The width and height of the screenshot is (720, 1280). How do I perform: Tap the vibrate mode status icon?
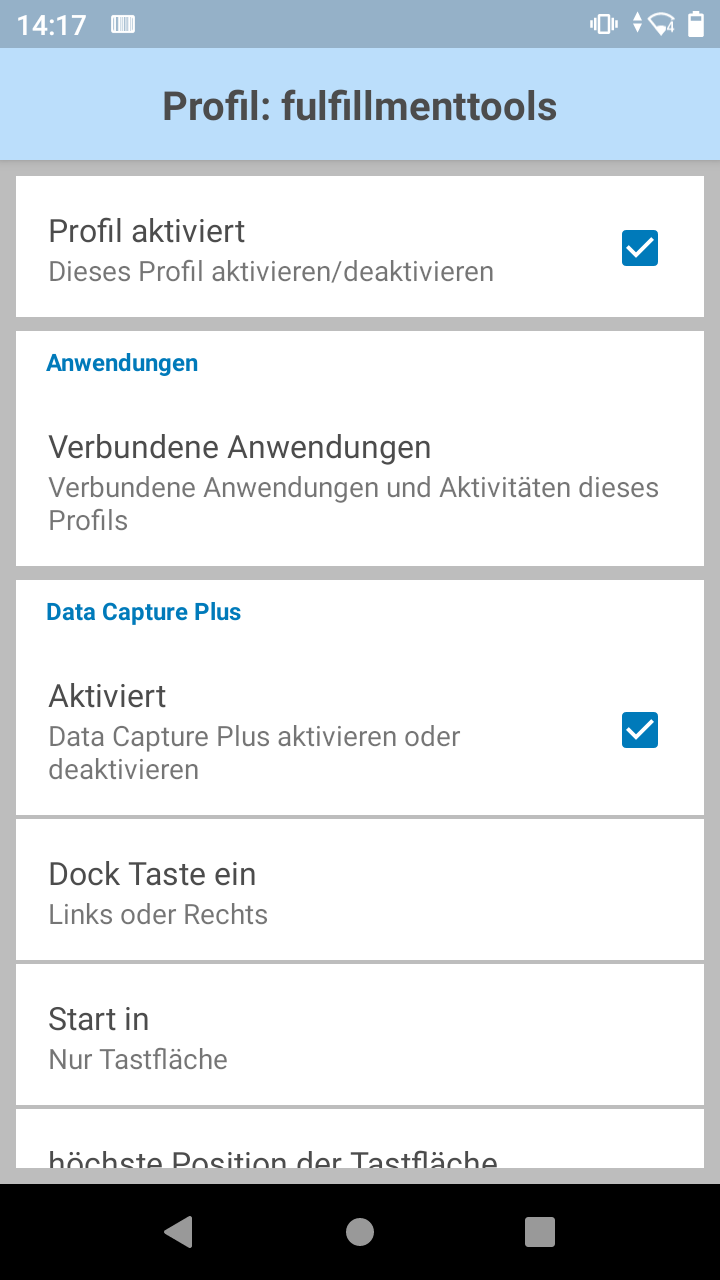pos(604,24)
